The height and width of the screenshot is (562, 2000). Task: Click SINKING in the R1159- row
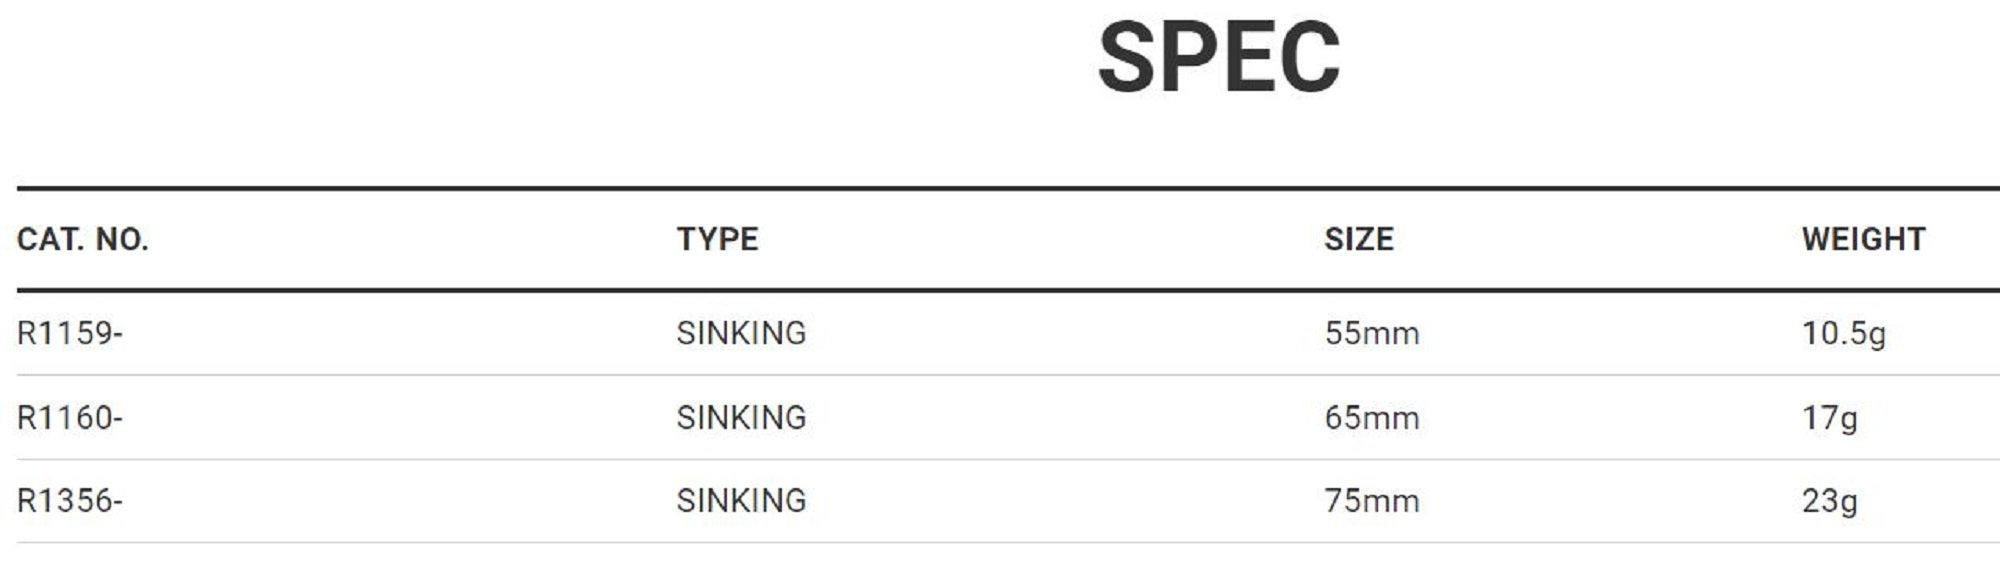(x=741, y=333)
